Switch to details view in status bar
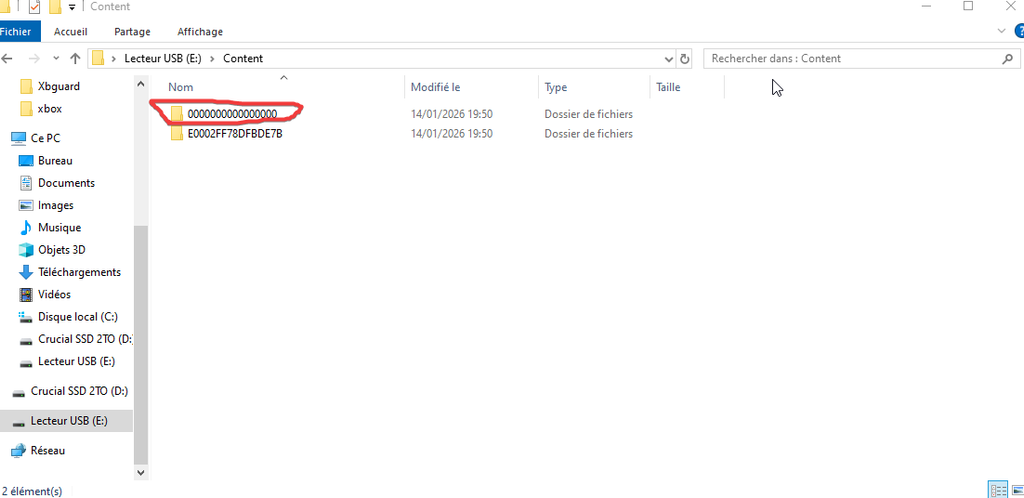Viewport: 1024px width, 498px height. coord(997,490)
